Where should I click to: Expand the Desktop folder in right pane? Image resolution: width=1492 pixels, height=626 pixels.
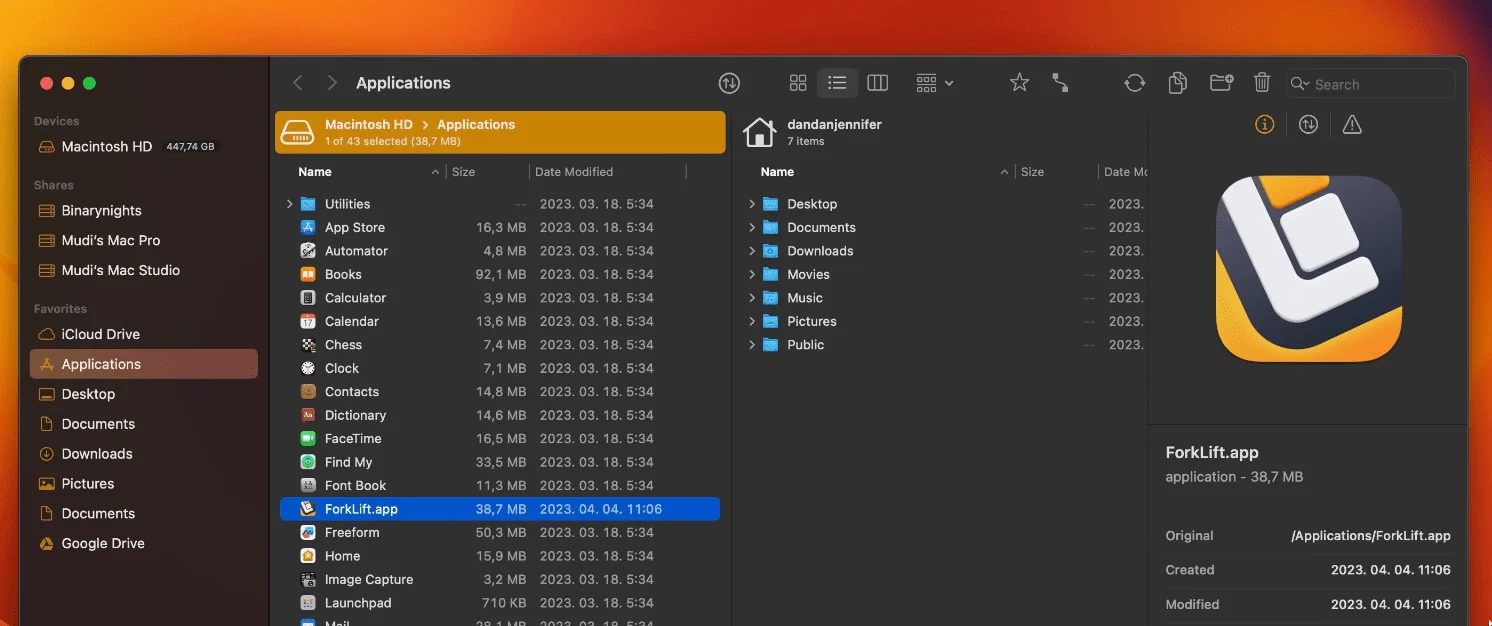pyautogui.click(x=752, y=204)
